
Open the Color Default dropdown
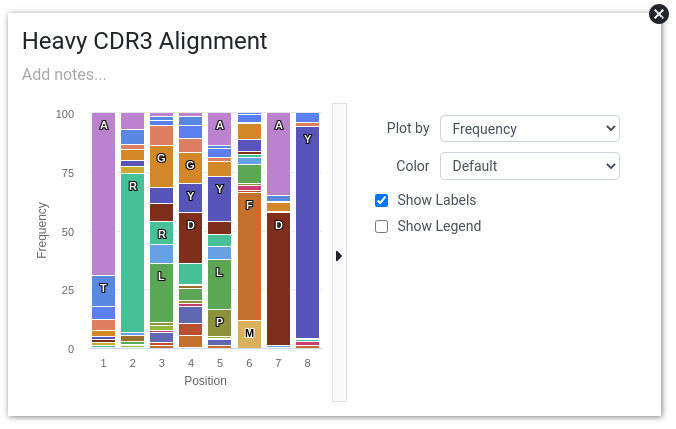[529, 166]
